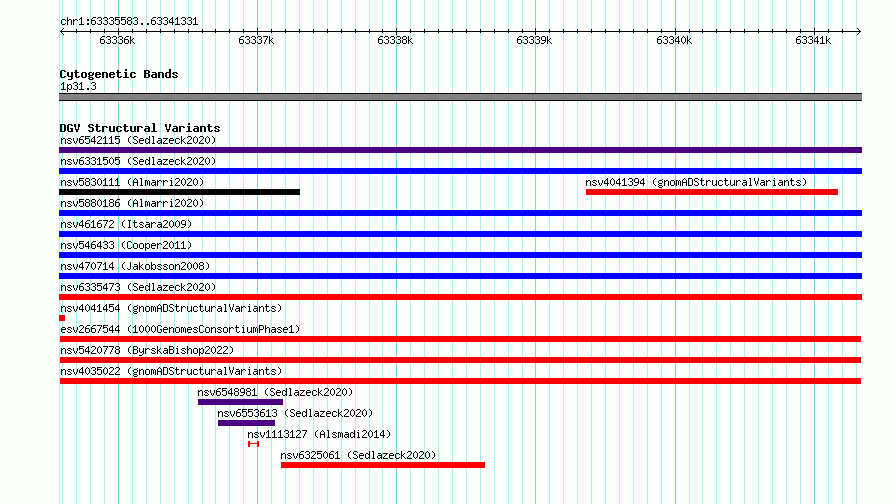Select the purple nsv6553613 variant bar

pyautogui.click(x=246, y=423)
